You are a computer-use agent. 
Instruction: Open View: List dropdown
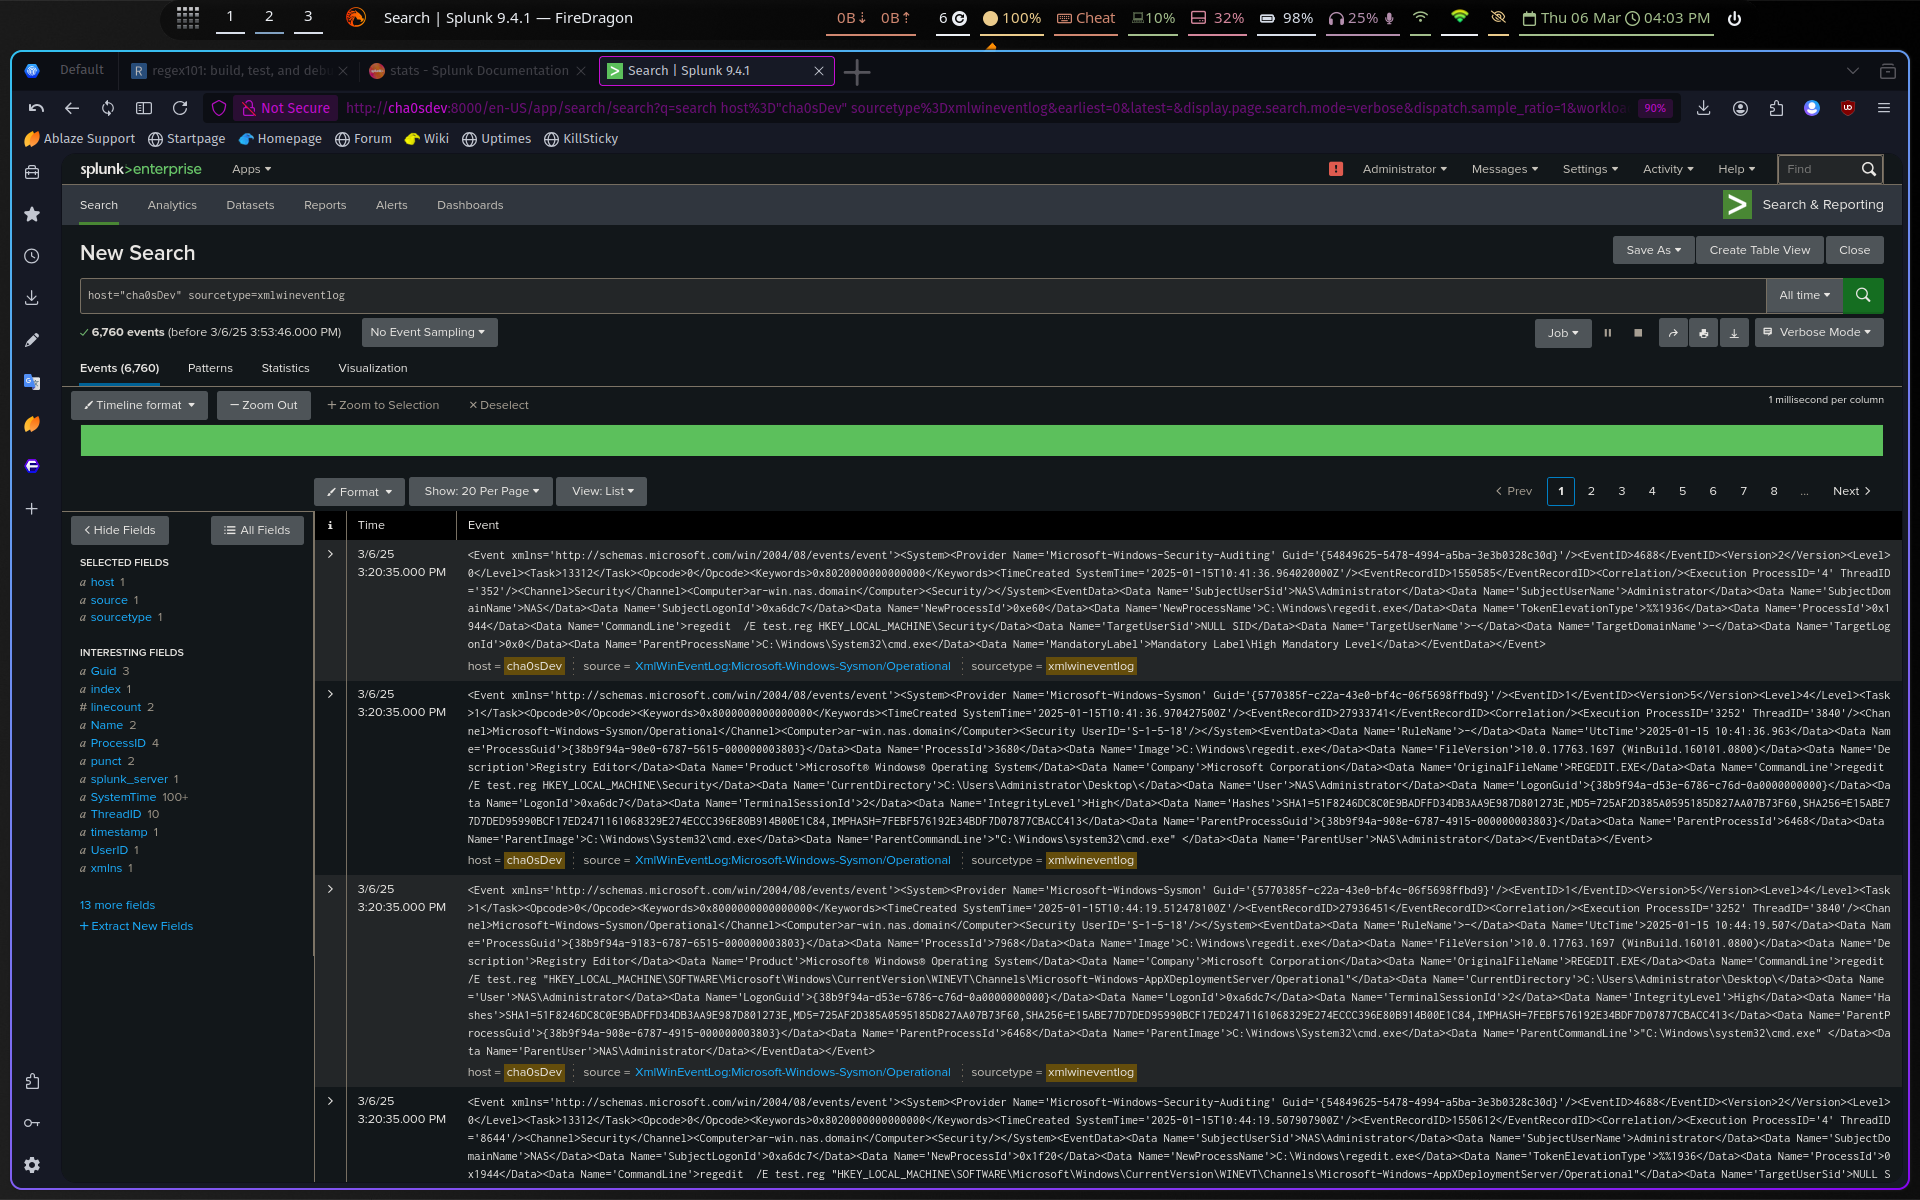pyautogui.click(x=602, y=491)
